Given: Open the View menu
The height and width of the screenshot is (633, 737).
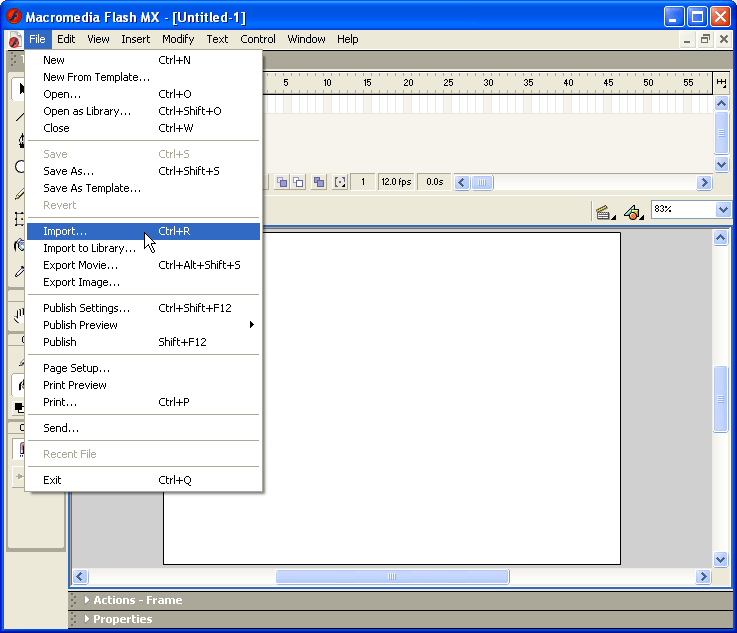Looking at the screenshot, I should click(98, 39).
